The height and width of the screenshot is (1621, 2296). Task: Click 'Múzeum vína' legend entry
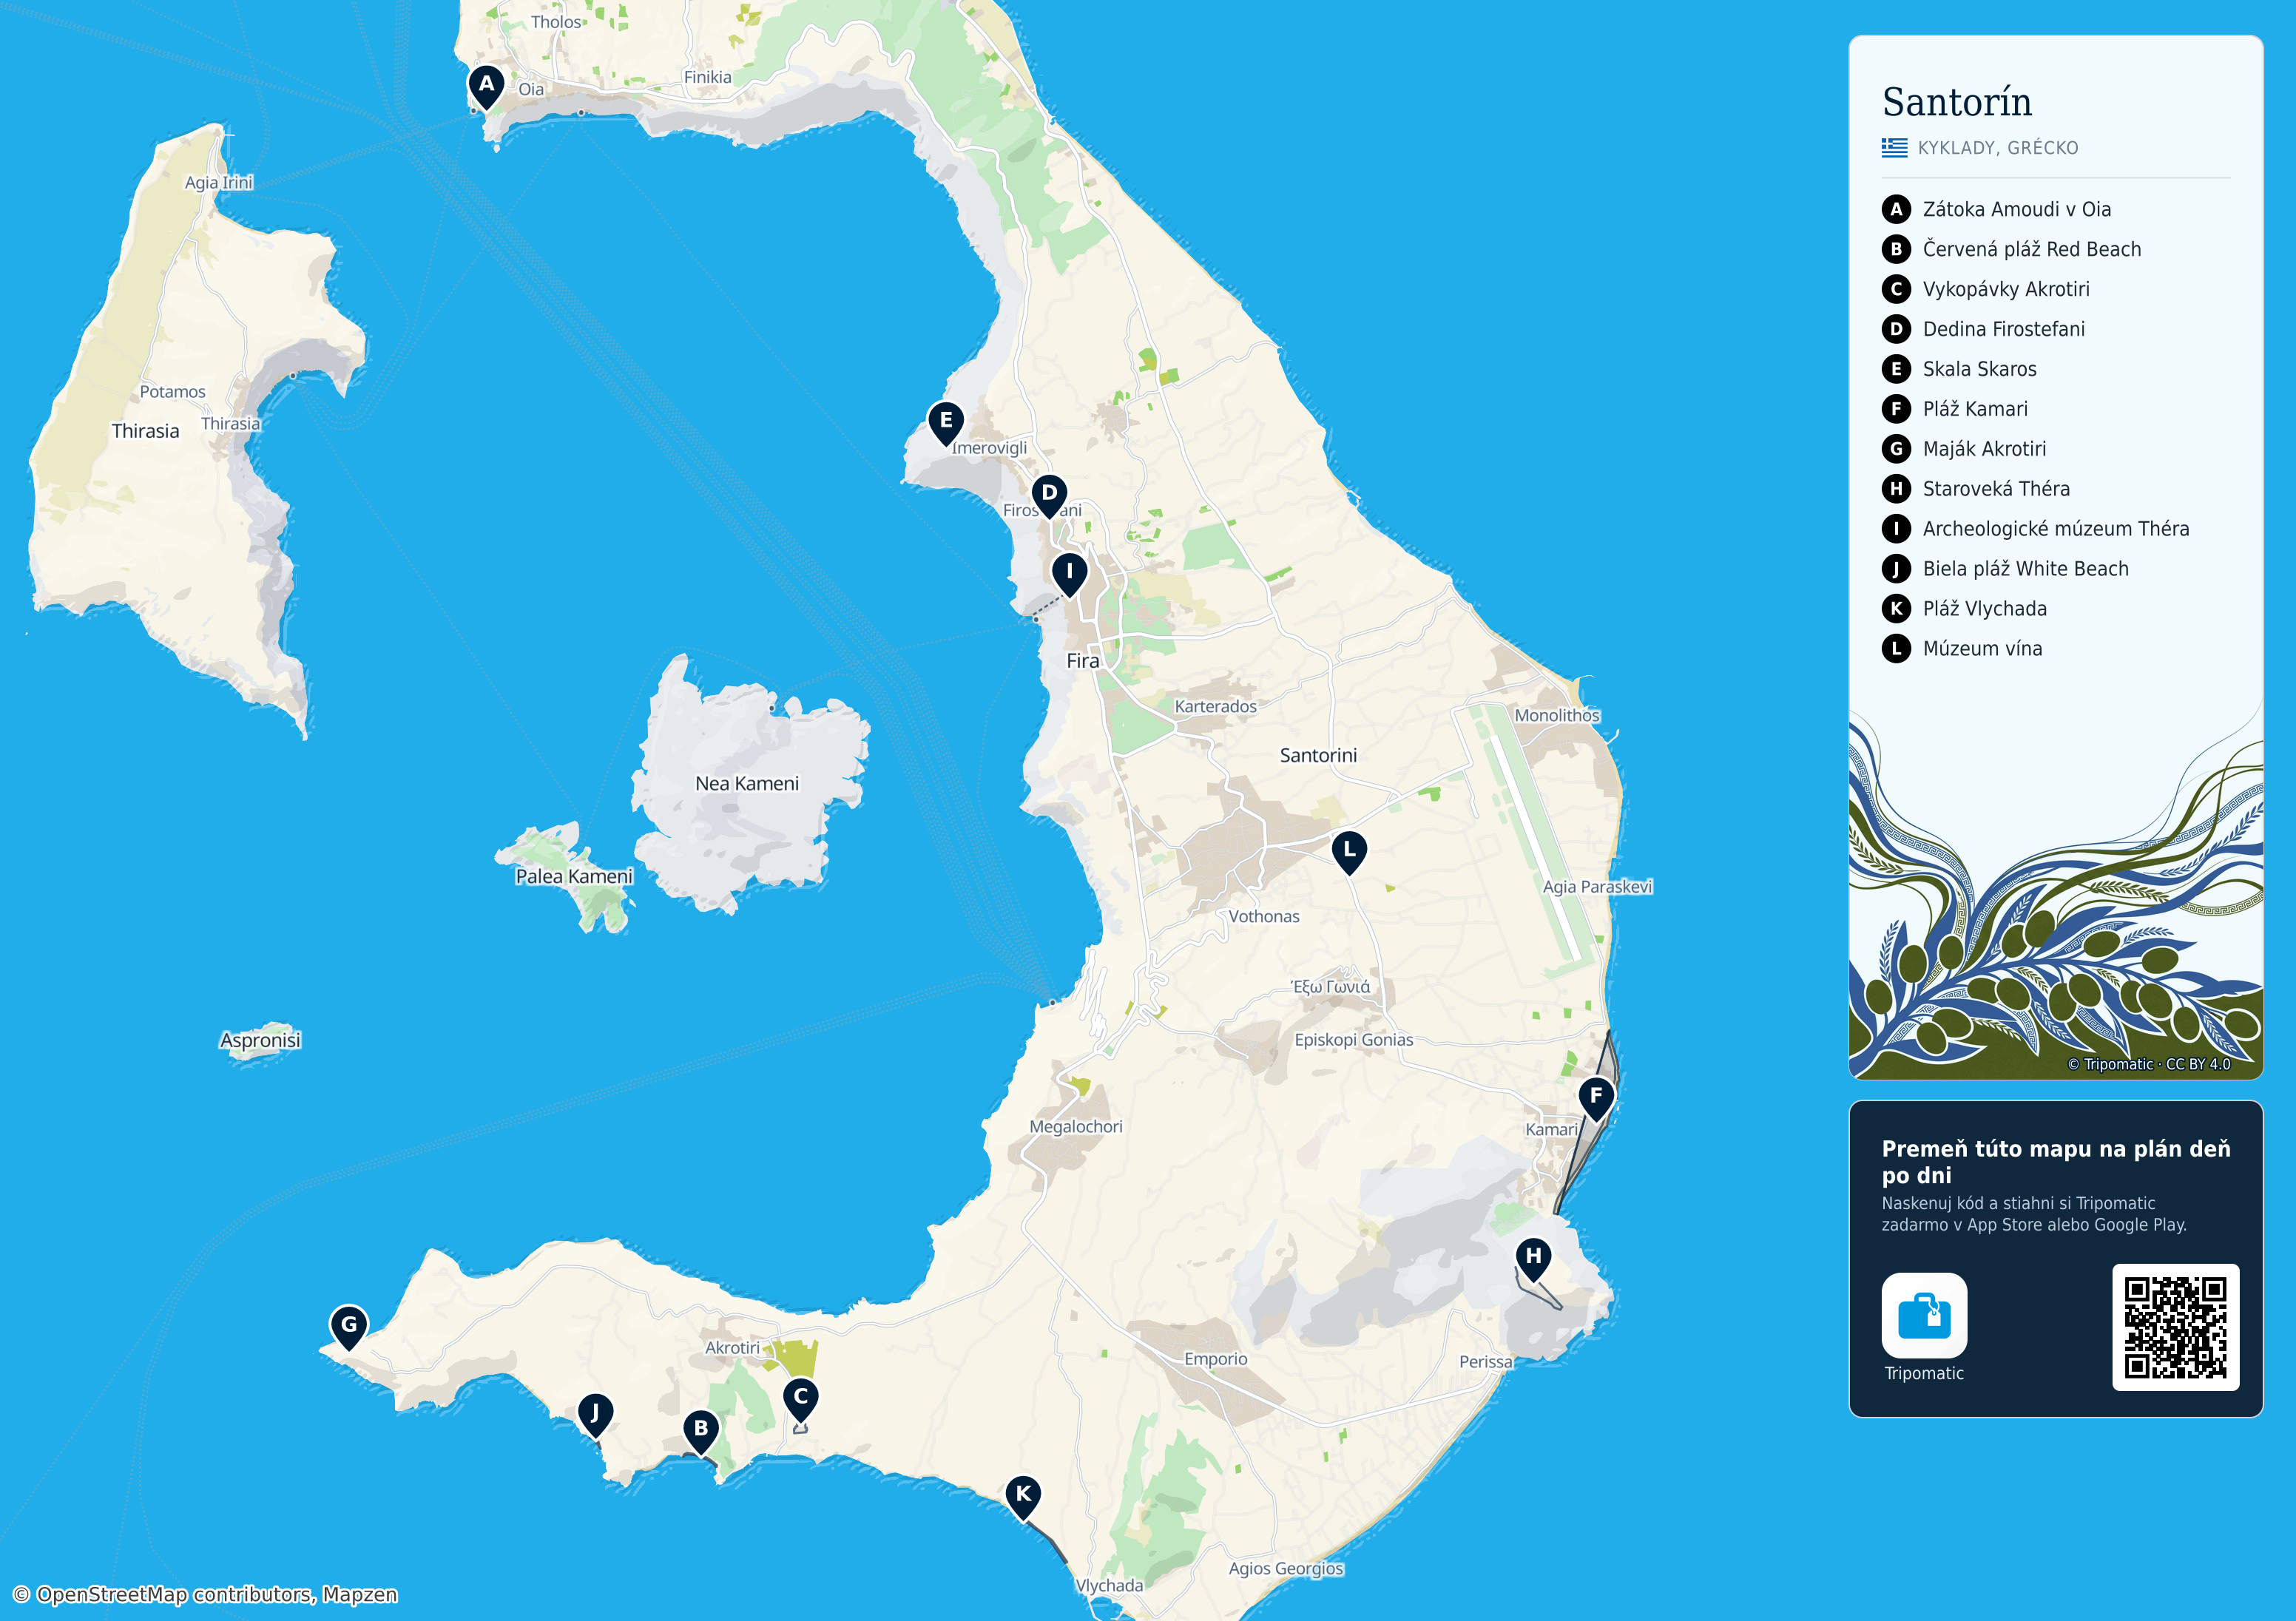(1982, 649)
